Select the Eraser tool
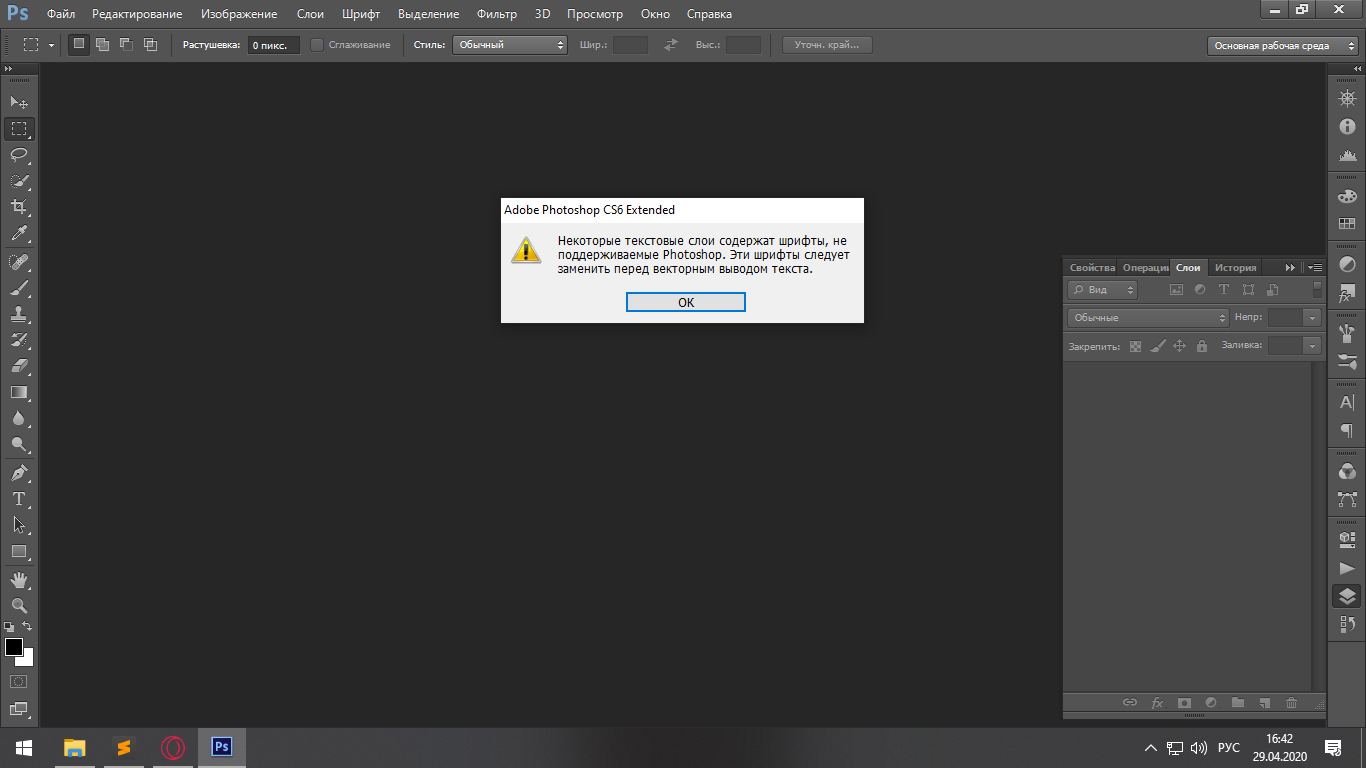This screenshot has height=768, width=1366. click(19, 366)
